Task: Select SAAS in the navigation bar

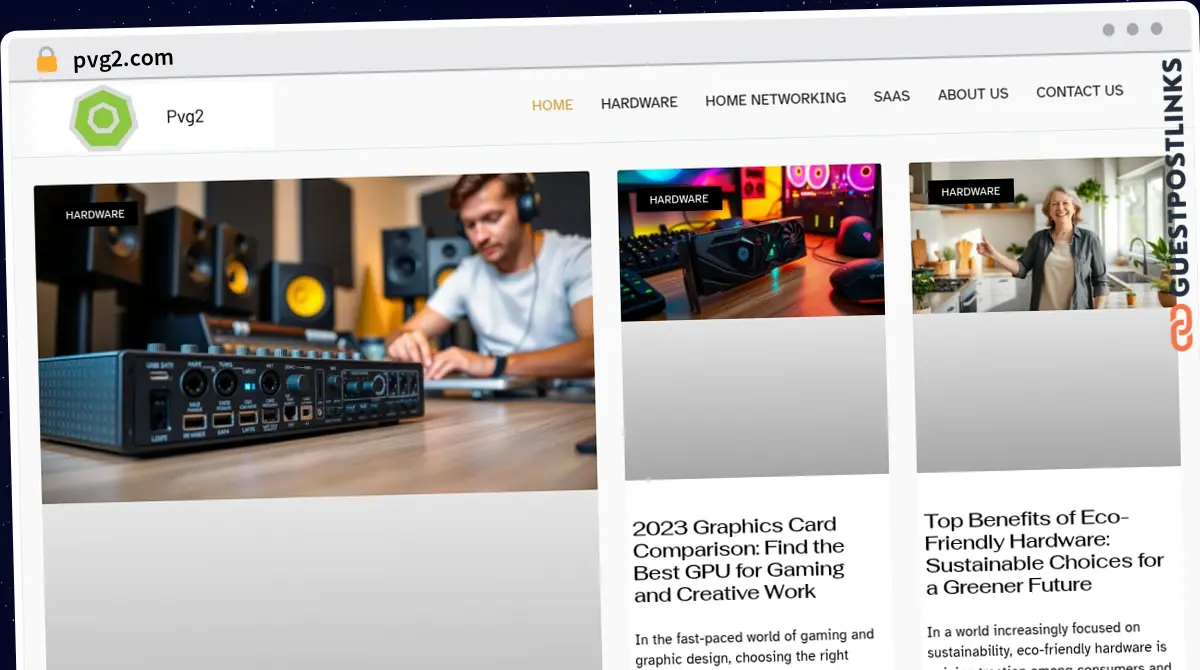Action: [891, 96]
